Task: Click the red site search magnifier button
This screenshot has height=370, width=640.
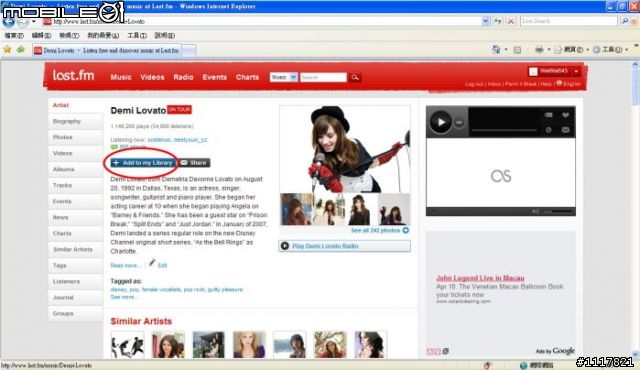Action: (x=355, y=77)
